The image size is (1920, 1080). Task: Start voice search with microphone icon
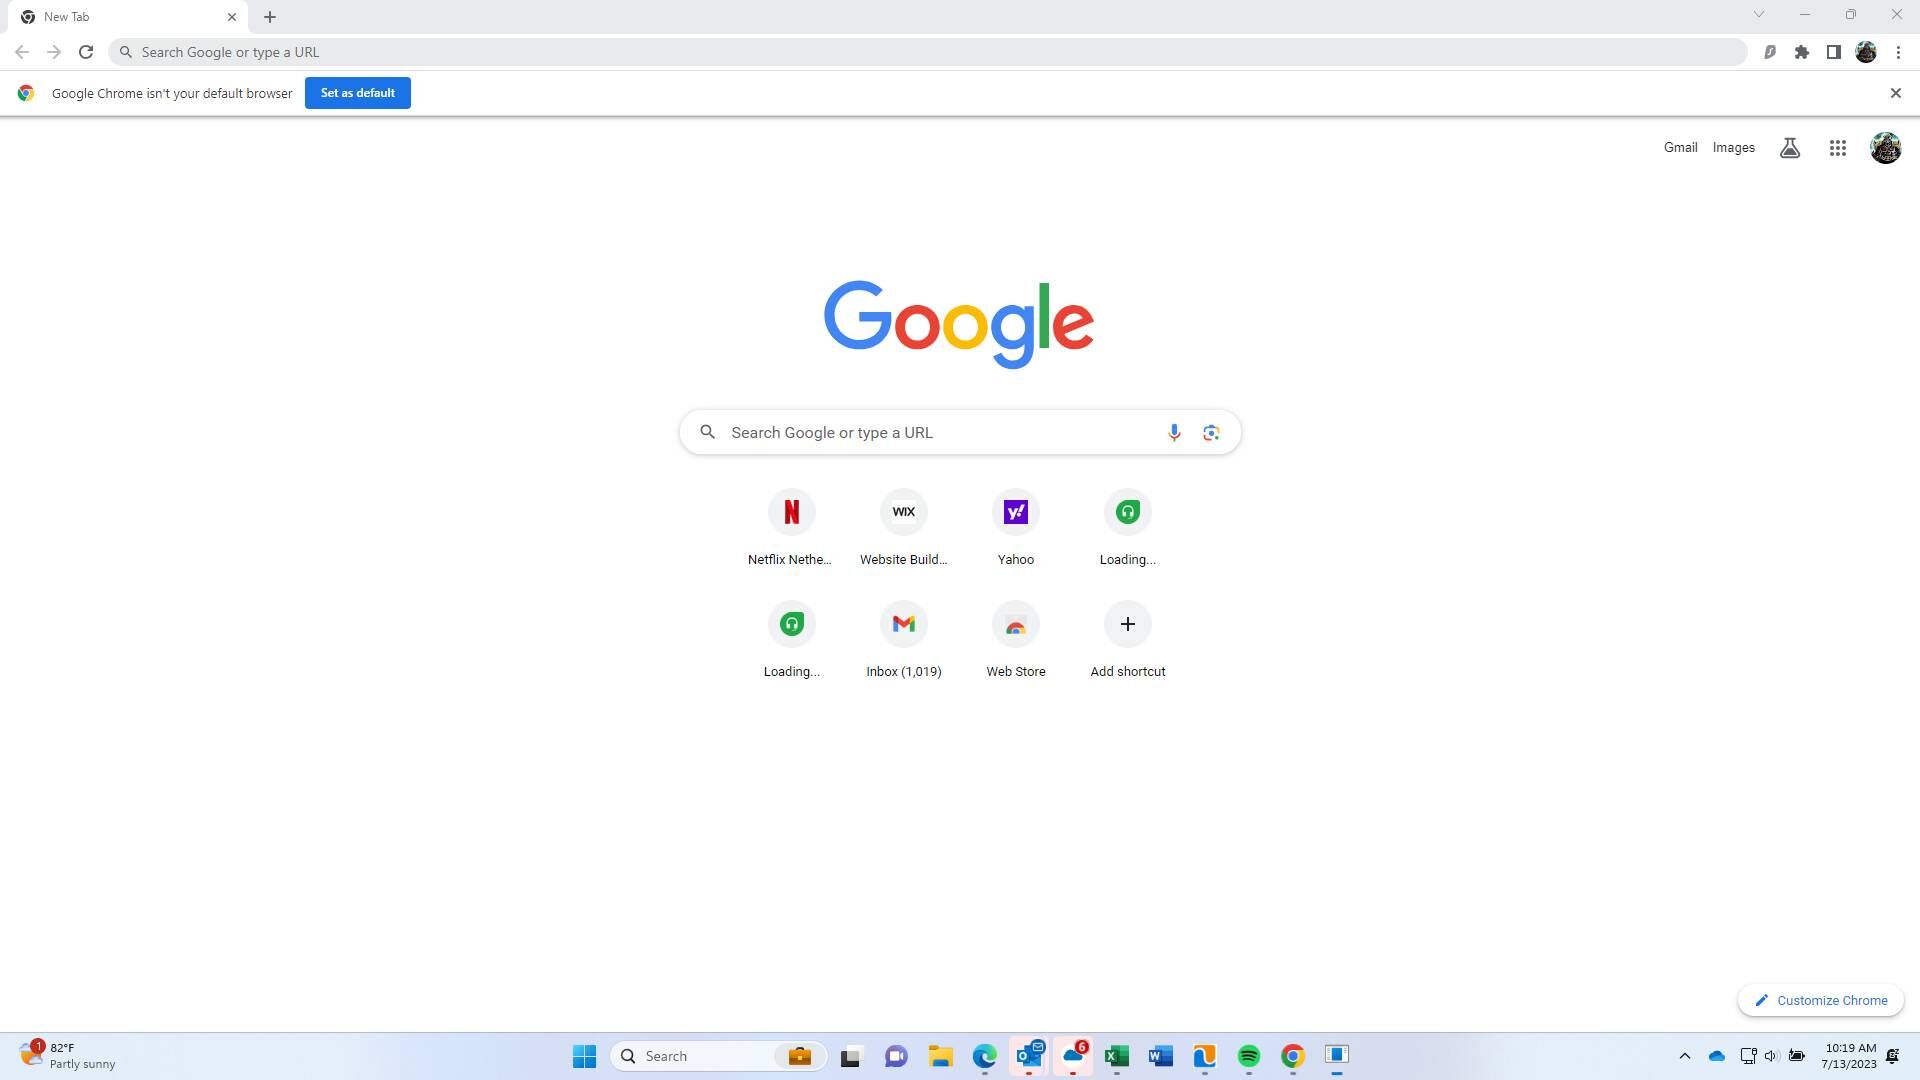click(x=1174, y=432)
